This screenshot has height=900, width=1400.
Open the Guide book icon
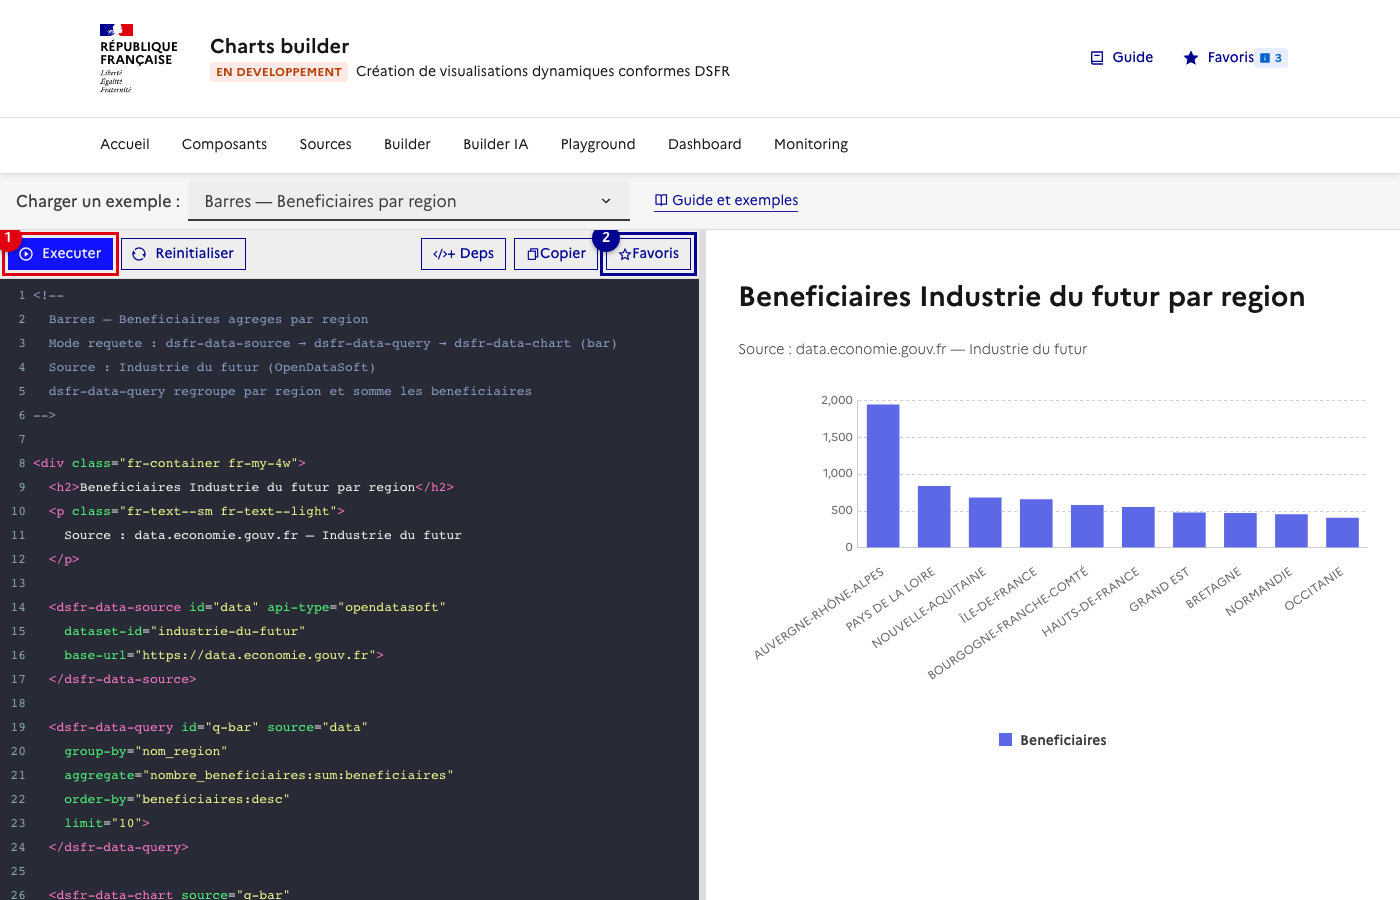(x=1095, y=57)
